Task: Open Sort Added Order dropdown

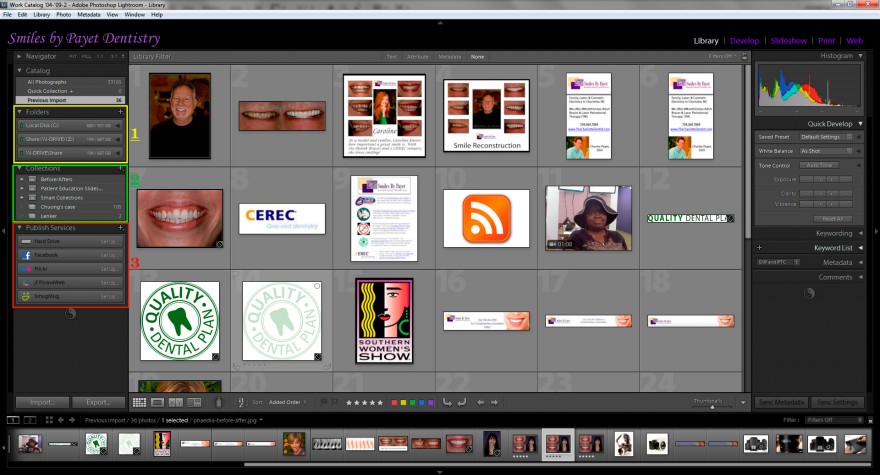Action: (287, 402)
